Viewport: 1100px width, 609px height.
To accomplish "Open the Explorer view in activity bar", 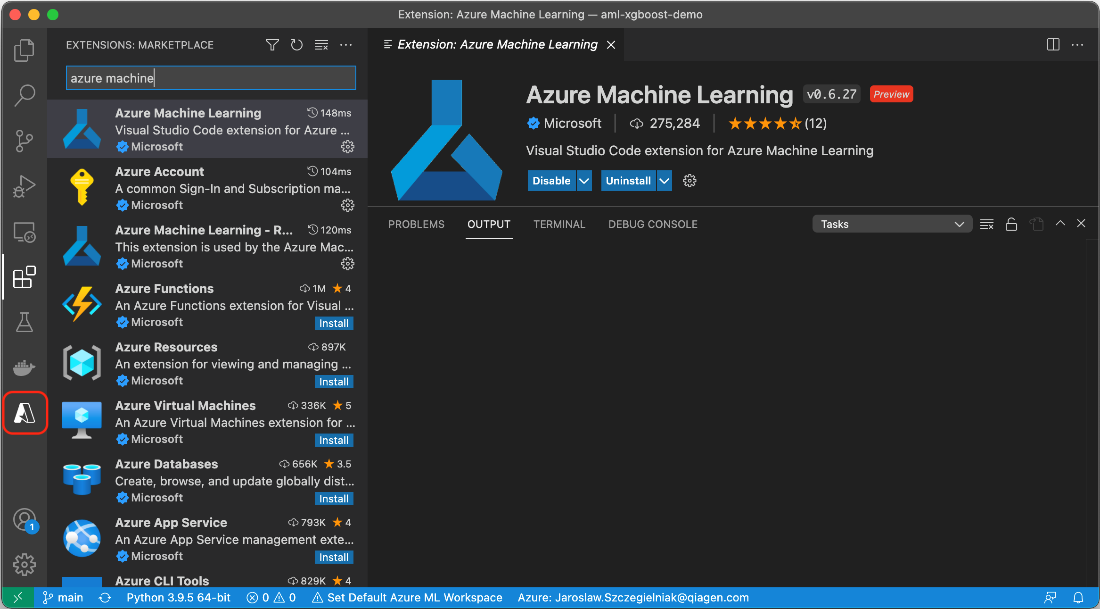I will point(25,51).
